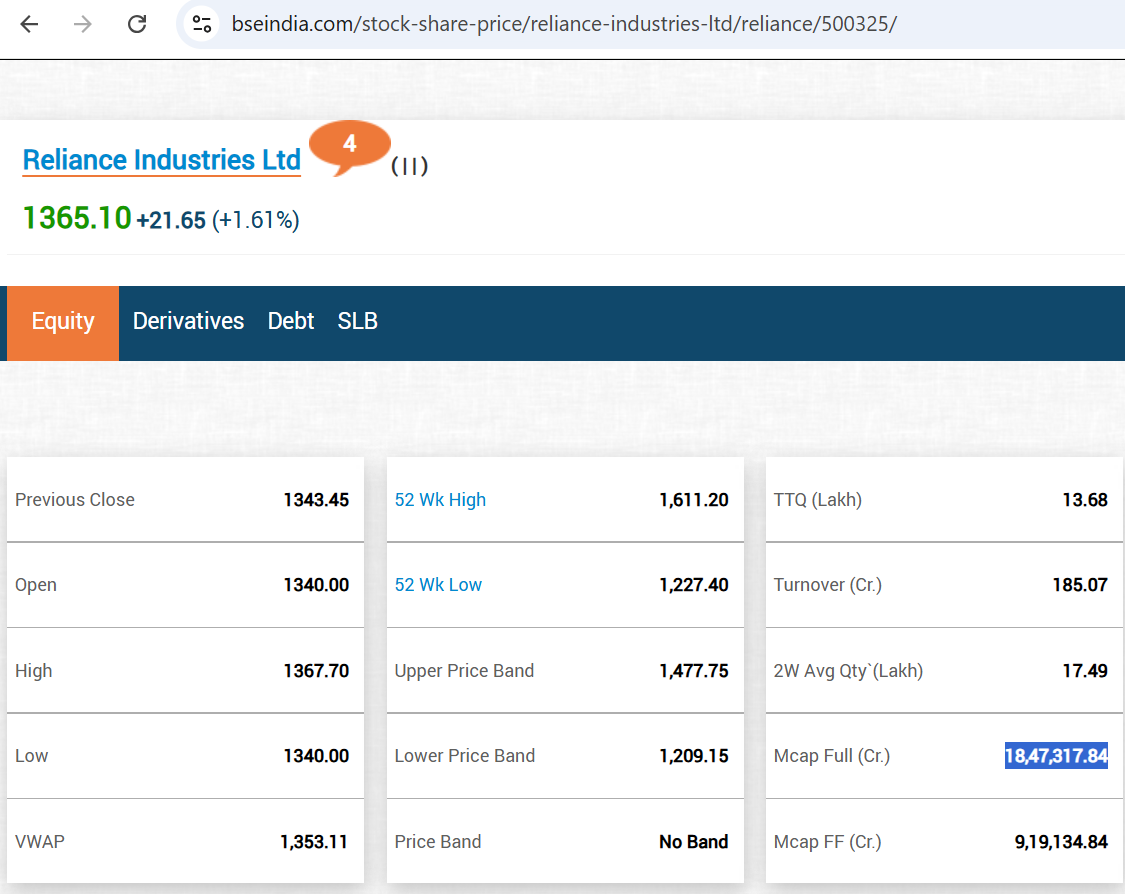Screen dimensions: 1125x894
Task: Click the Mcap FF (Cr.) label
Action: coord(827,842)
